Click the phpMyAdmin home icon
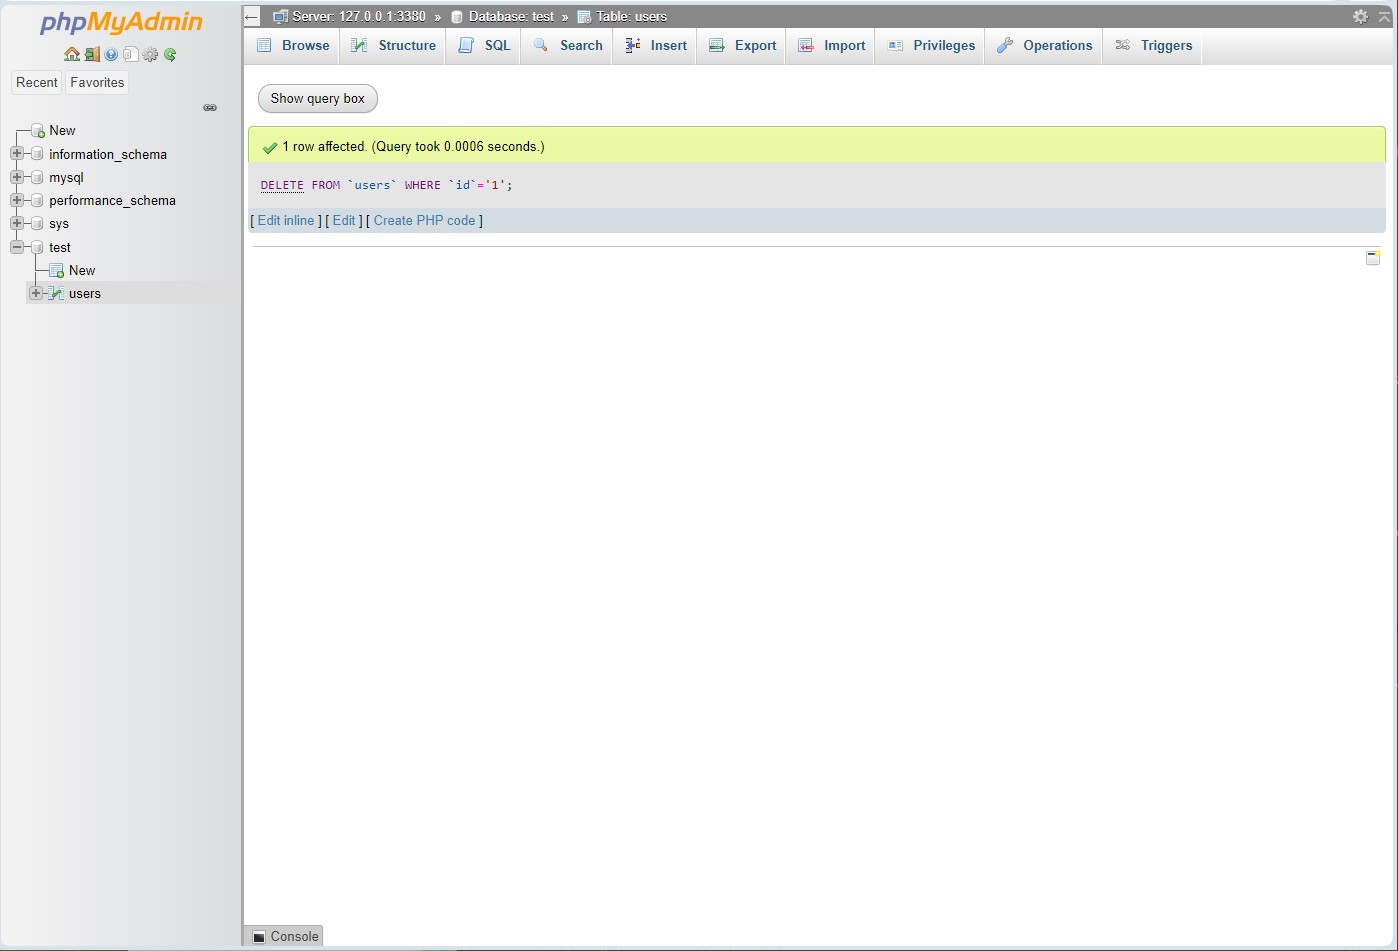The width and height of the screenshot is (1398, 951). (x=71, y=55)
